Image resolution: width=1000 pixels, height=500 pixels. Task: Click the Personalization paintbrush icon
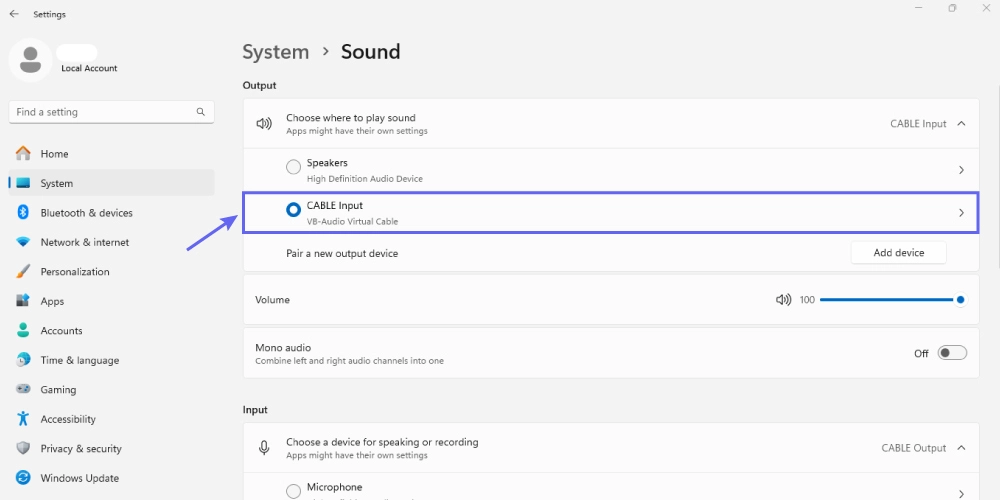pyautogui.click(x=23, y=272)
